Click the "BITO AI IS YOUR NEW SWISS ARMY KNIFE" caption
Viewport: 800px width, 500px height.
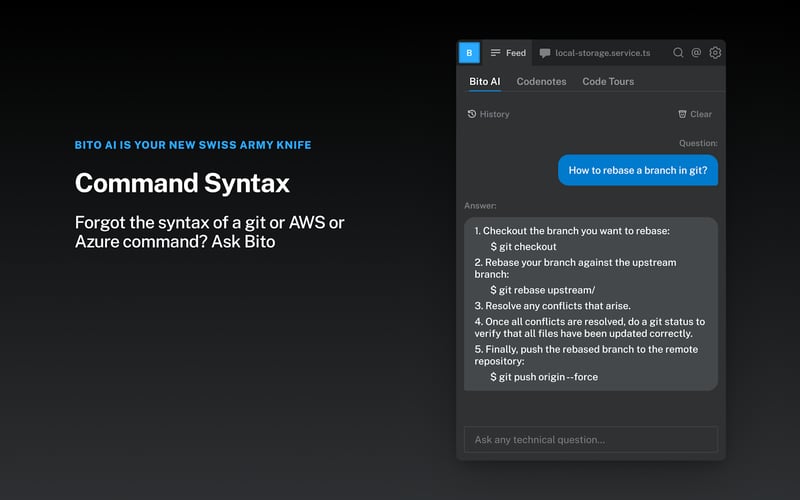(193, 145)
